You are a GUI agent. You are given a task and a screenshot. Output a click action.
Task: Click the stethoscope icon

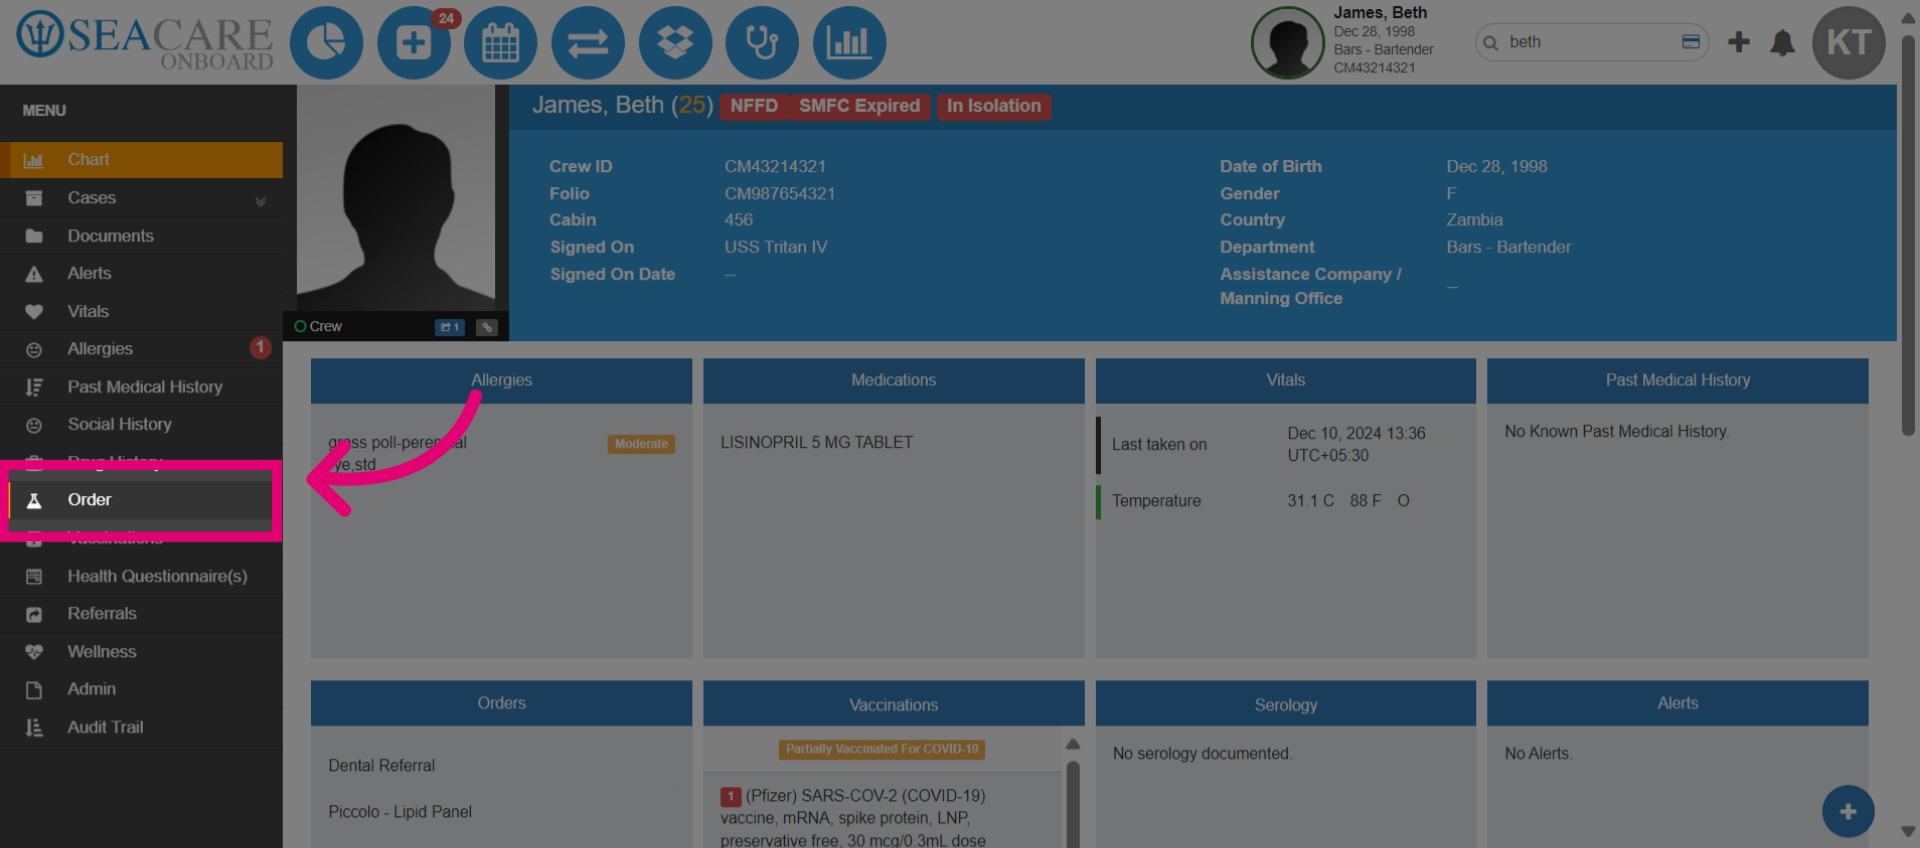pos(762,43)
